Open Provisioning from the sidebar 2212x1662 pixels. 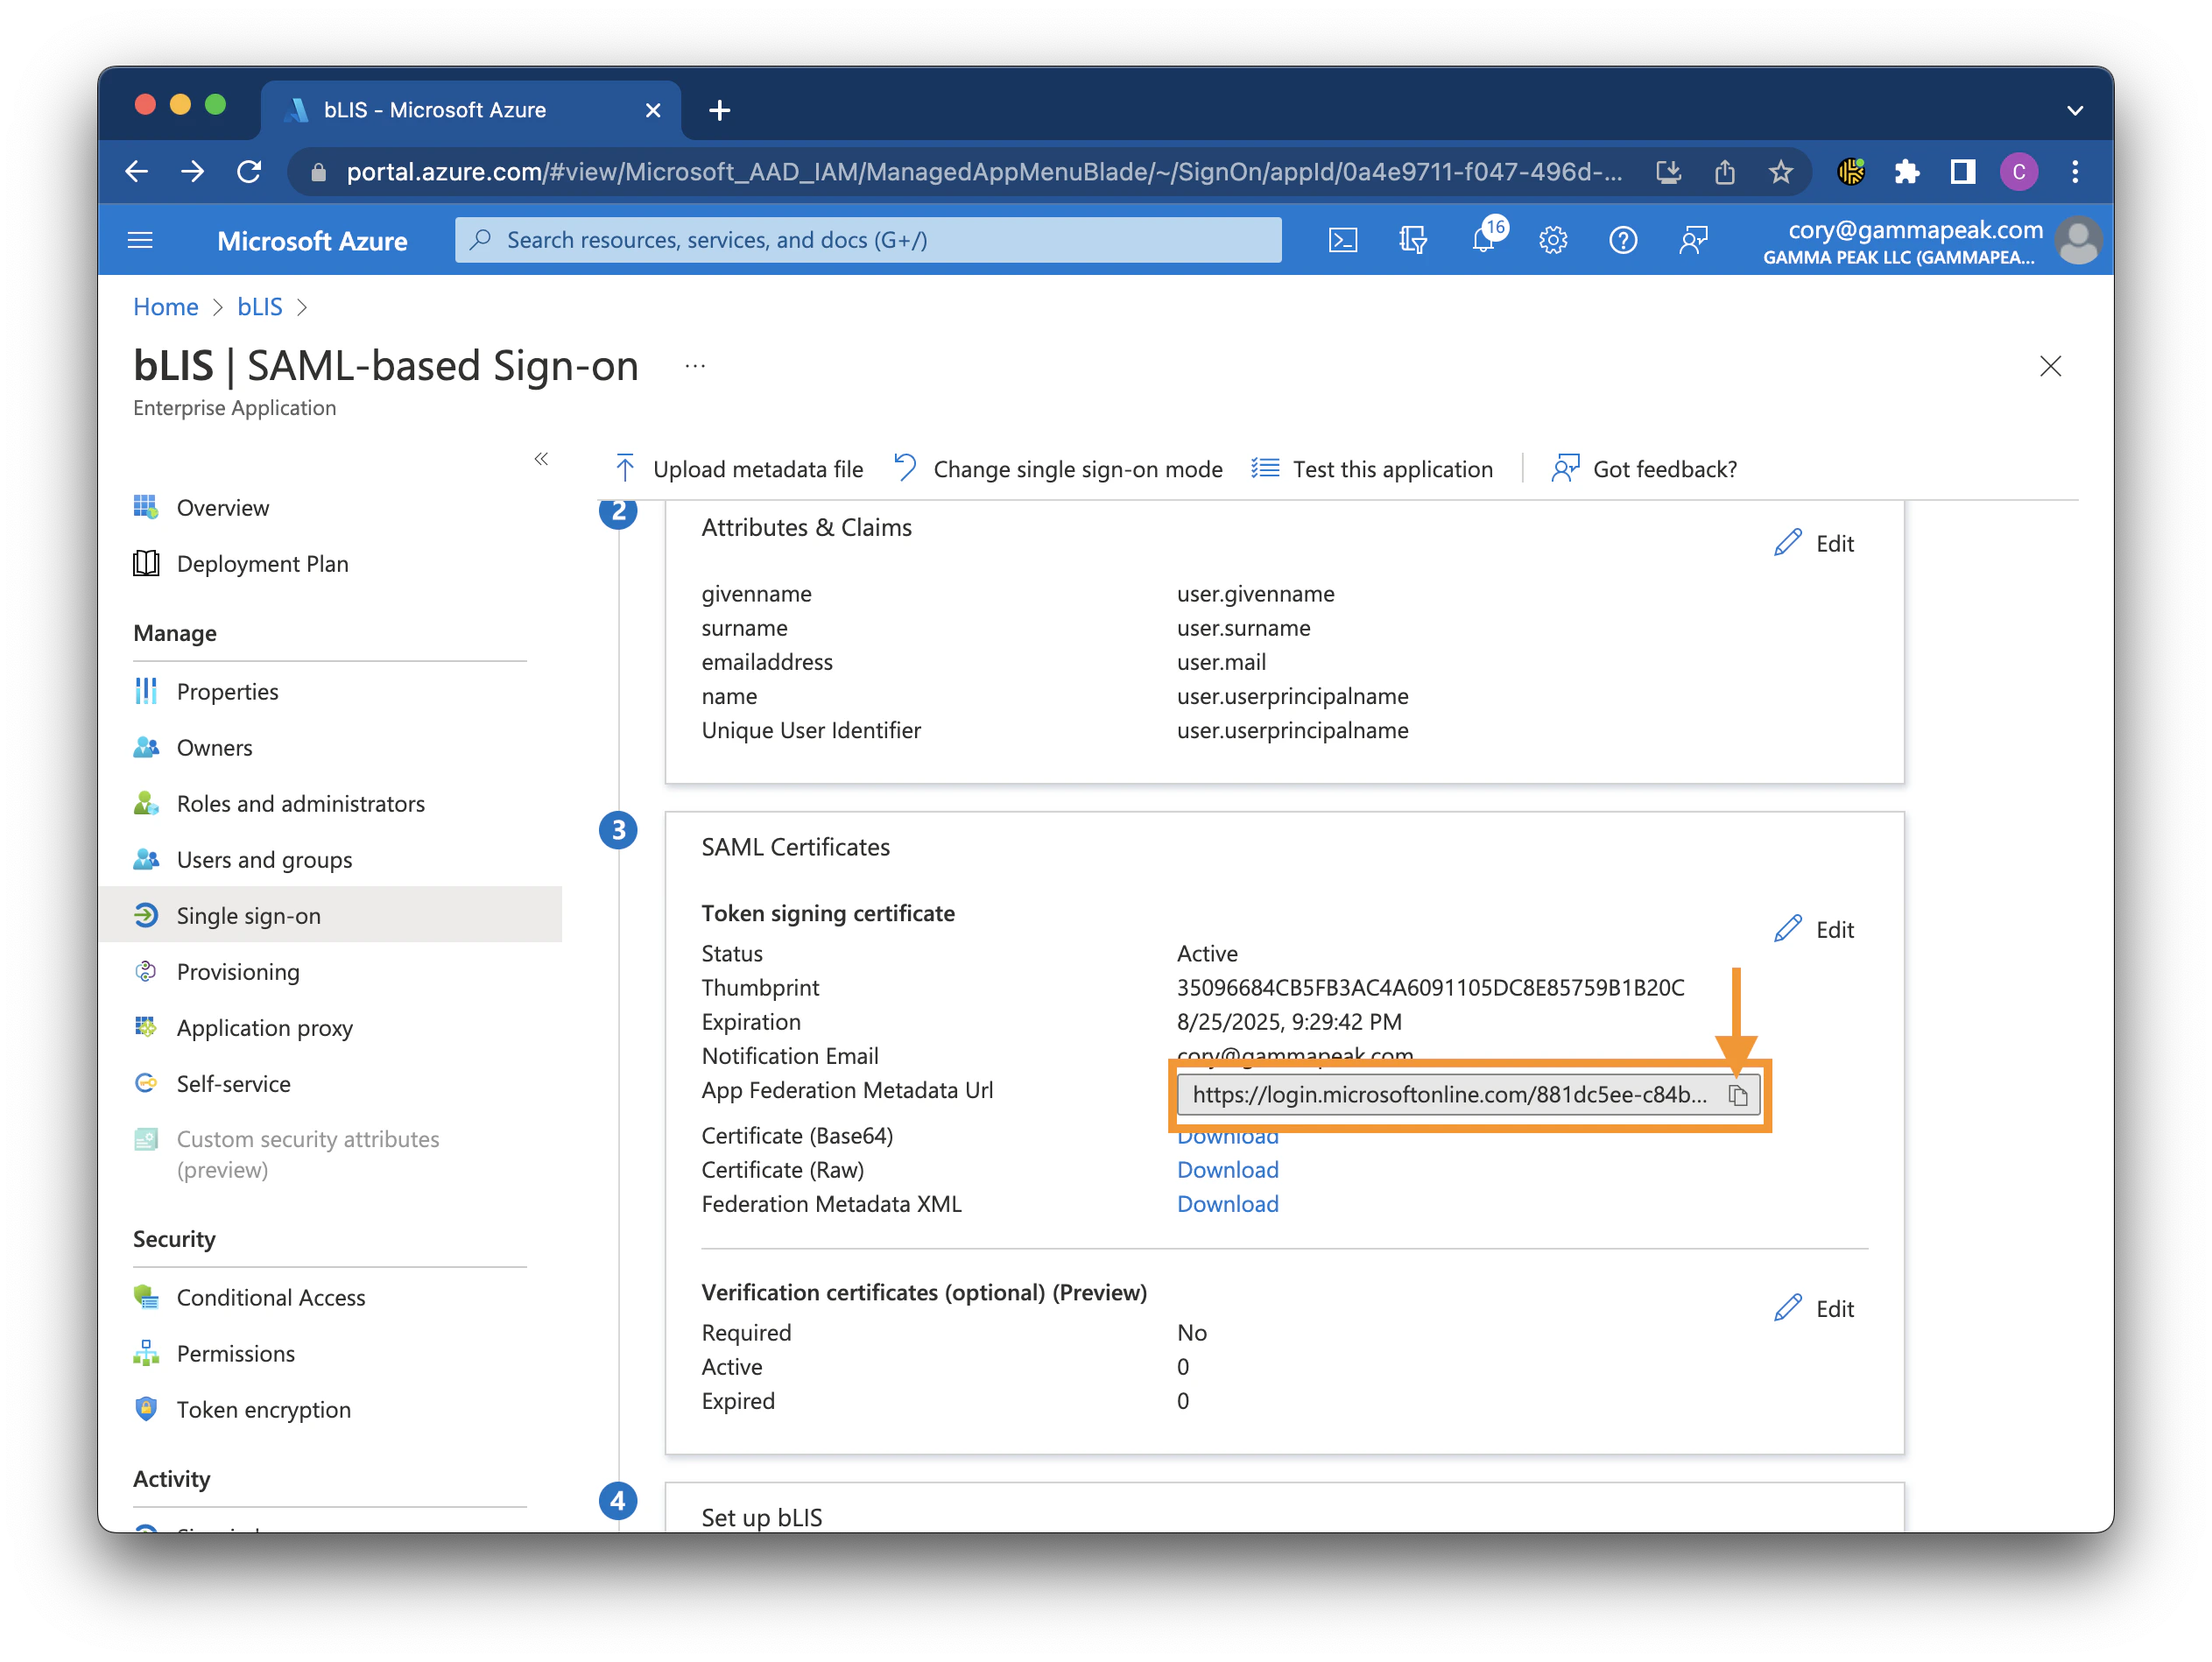click(x=238, y=971)
